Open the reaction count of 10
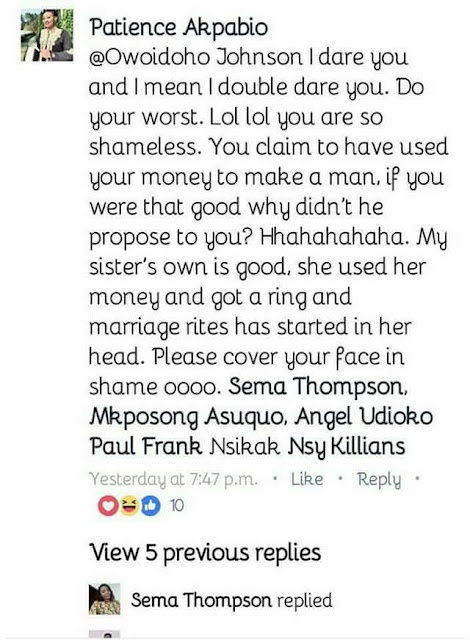Screen dimensions: 470x640 point(177,506)
